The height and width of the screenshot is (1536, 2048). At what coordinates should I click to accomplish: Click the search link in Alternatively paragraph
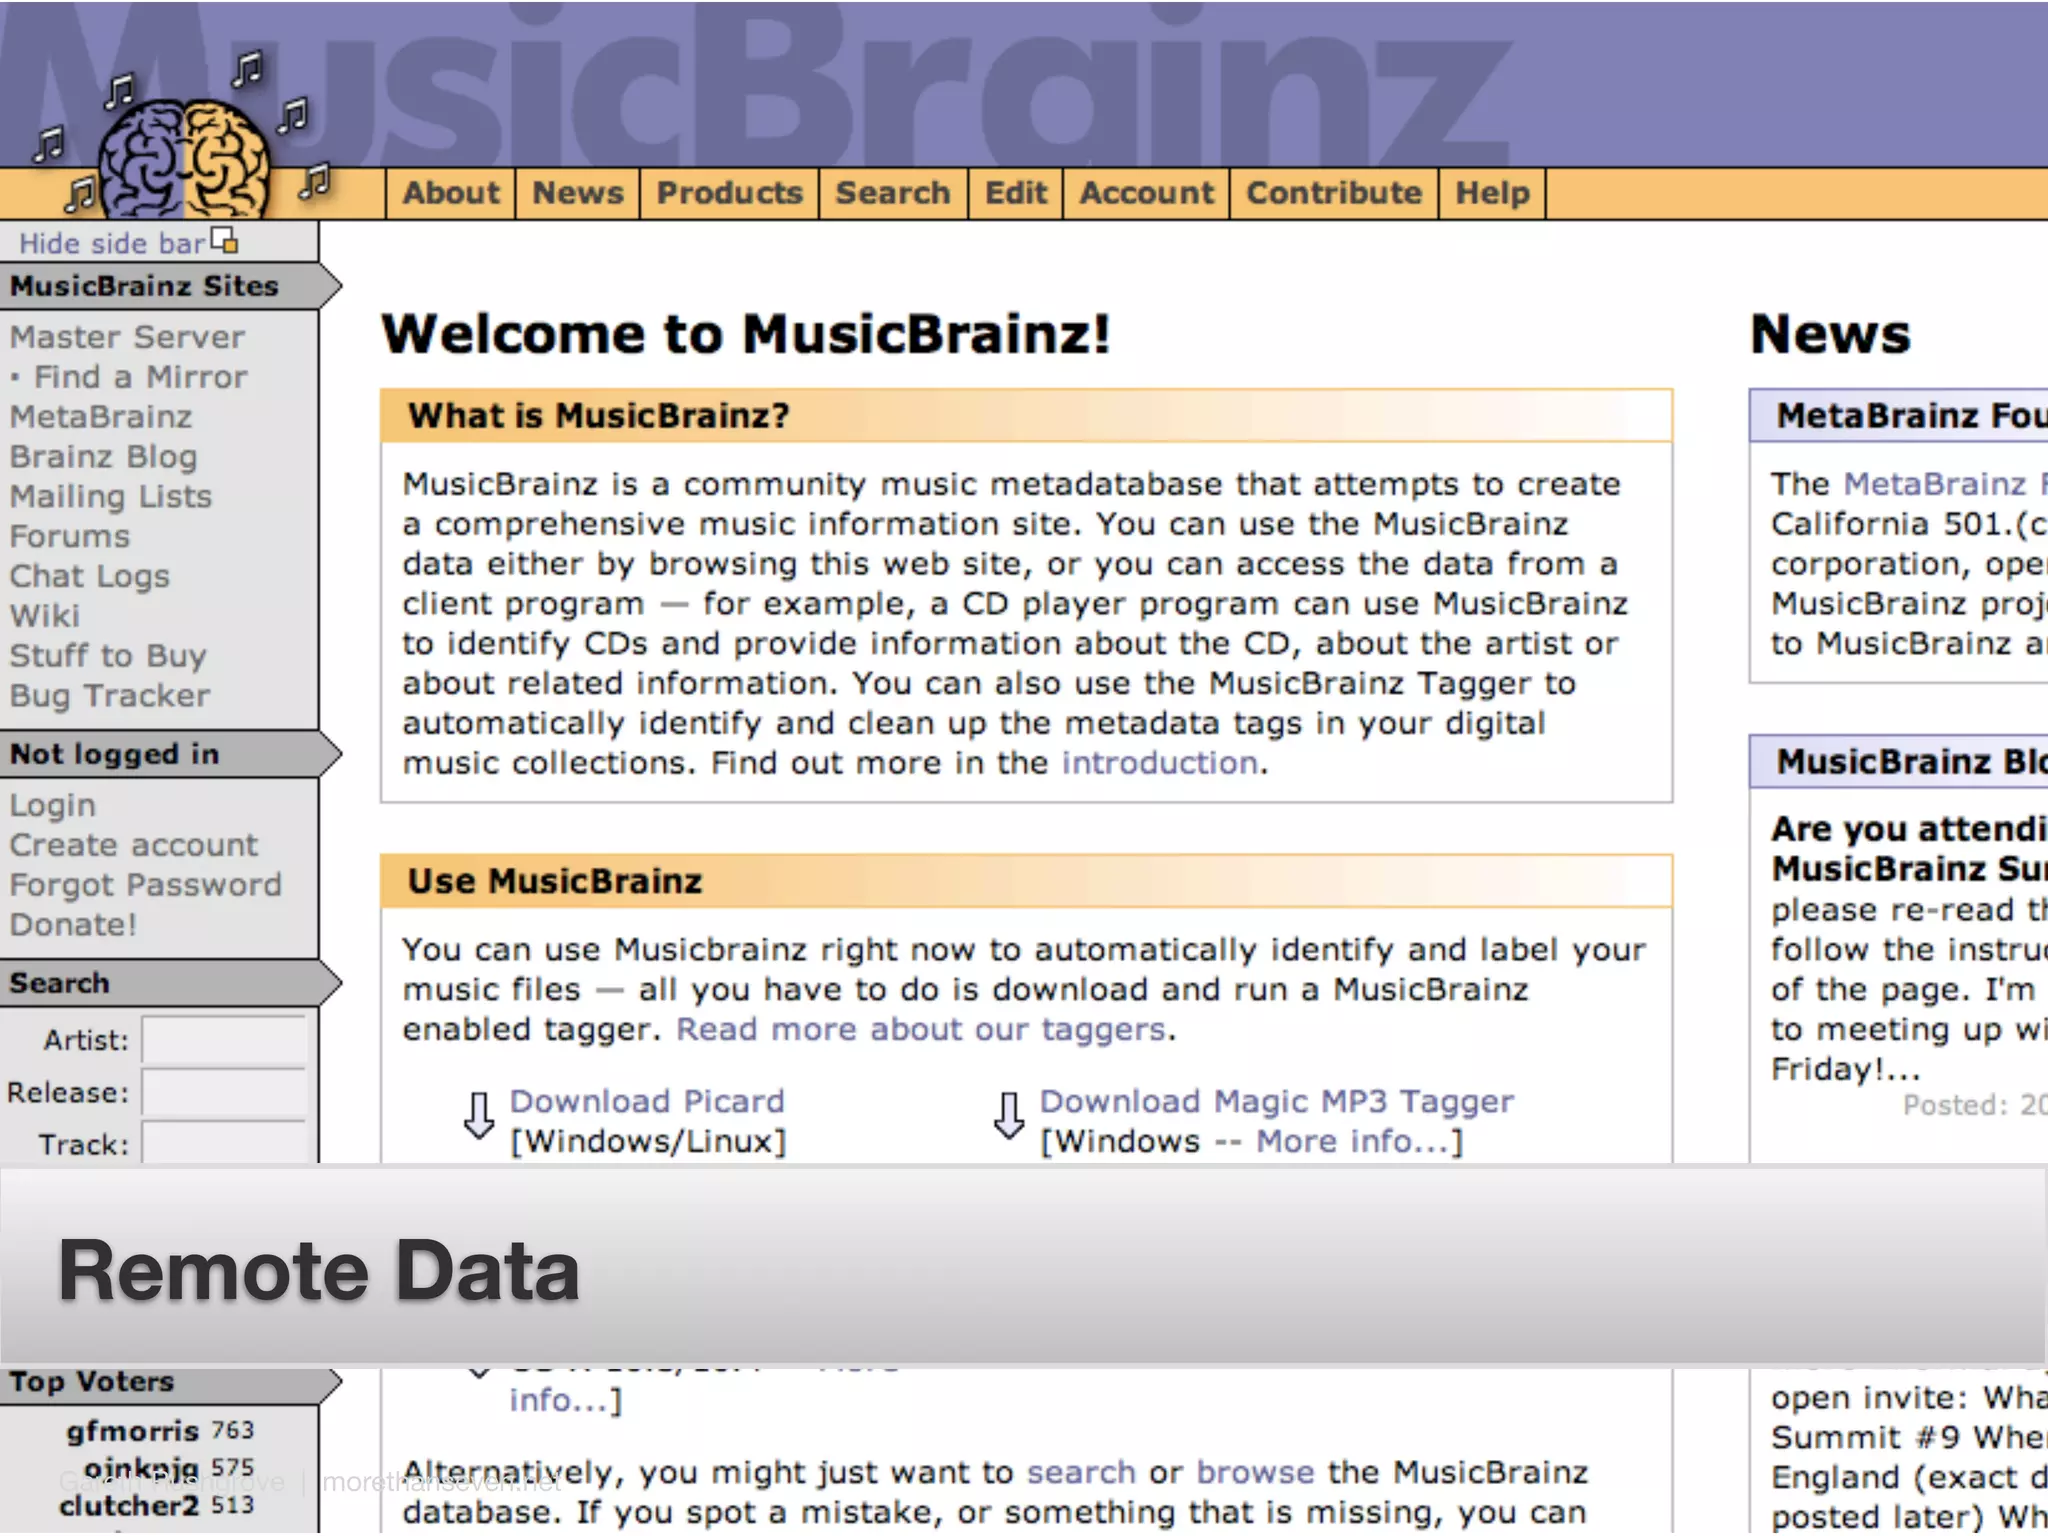1081,1472
